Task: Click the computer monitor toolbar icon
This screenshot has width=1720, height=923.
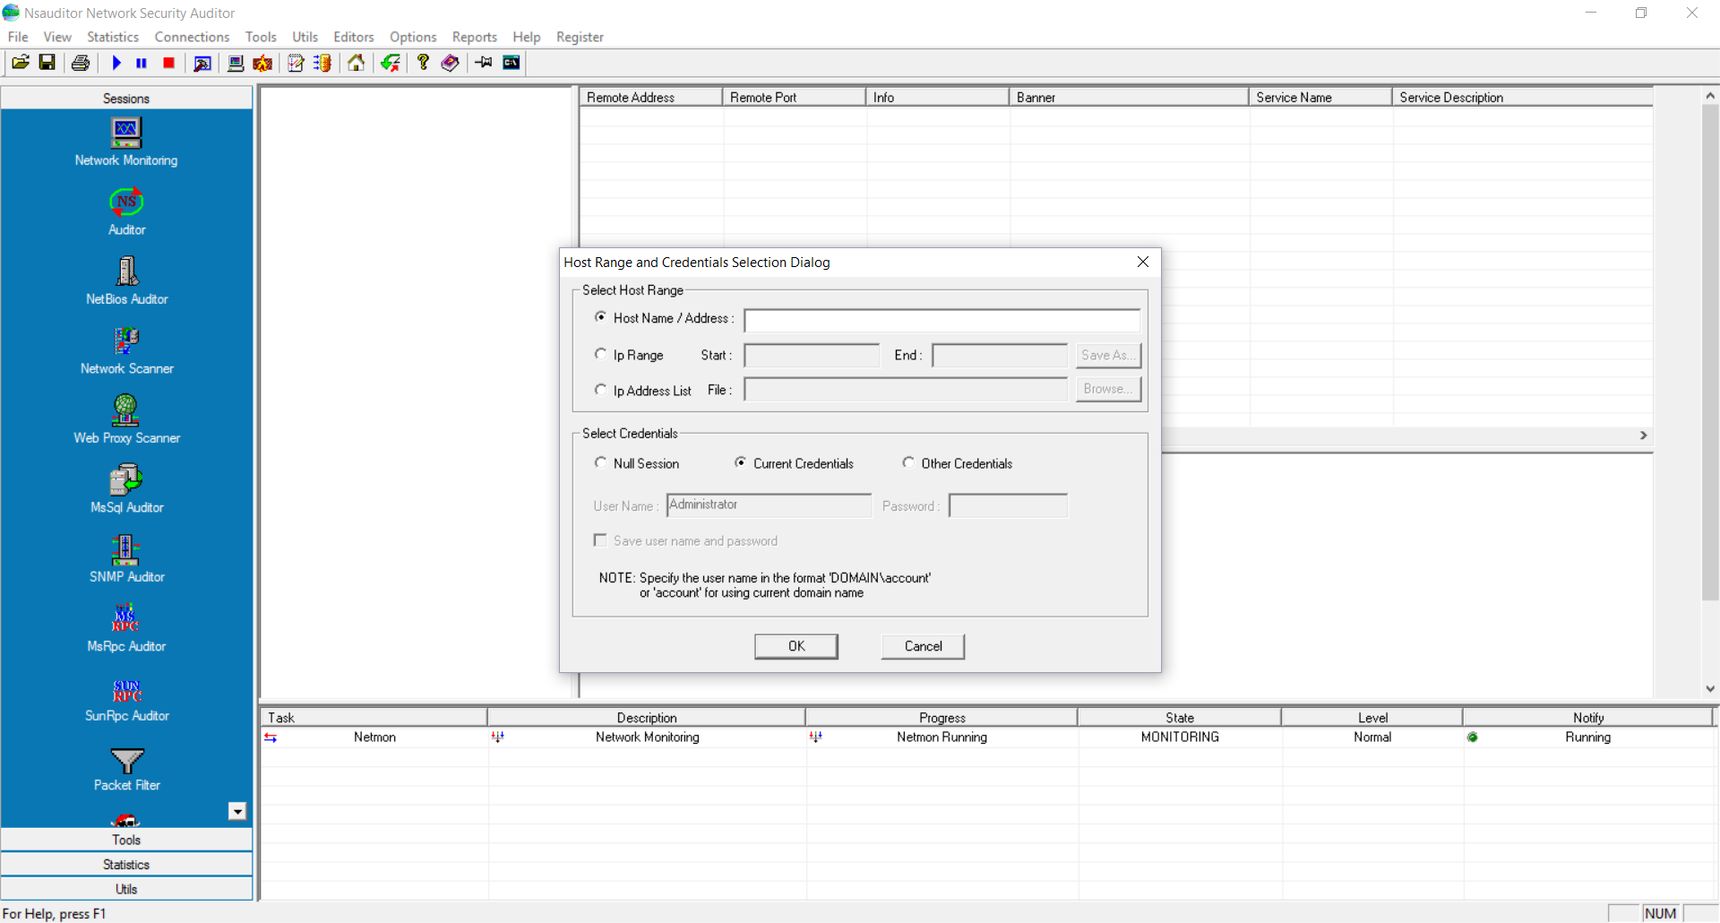Action: click(236, 63)
